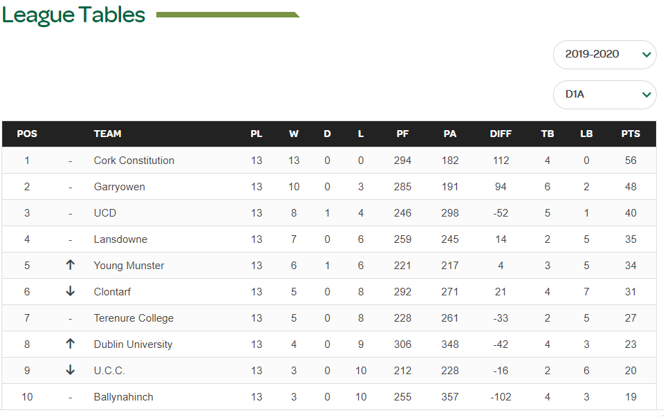Click the up arrow beside Dublin University
The height and width of the screenshot is (417, 664).
[x=70, y=344]
